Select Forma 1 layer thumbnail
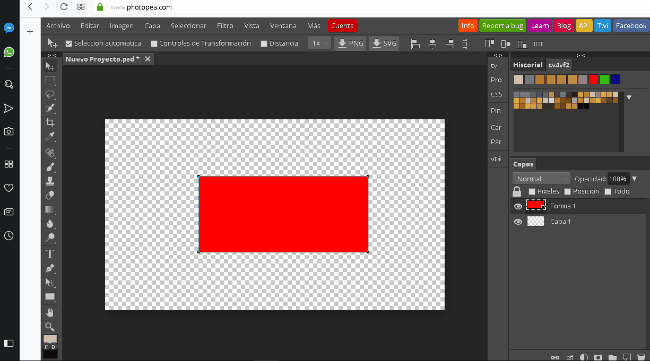650x361 pixels. point(536,206)
